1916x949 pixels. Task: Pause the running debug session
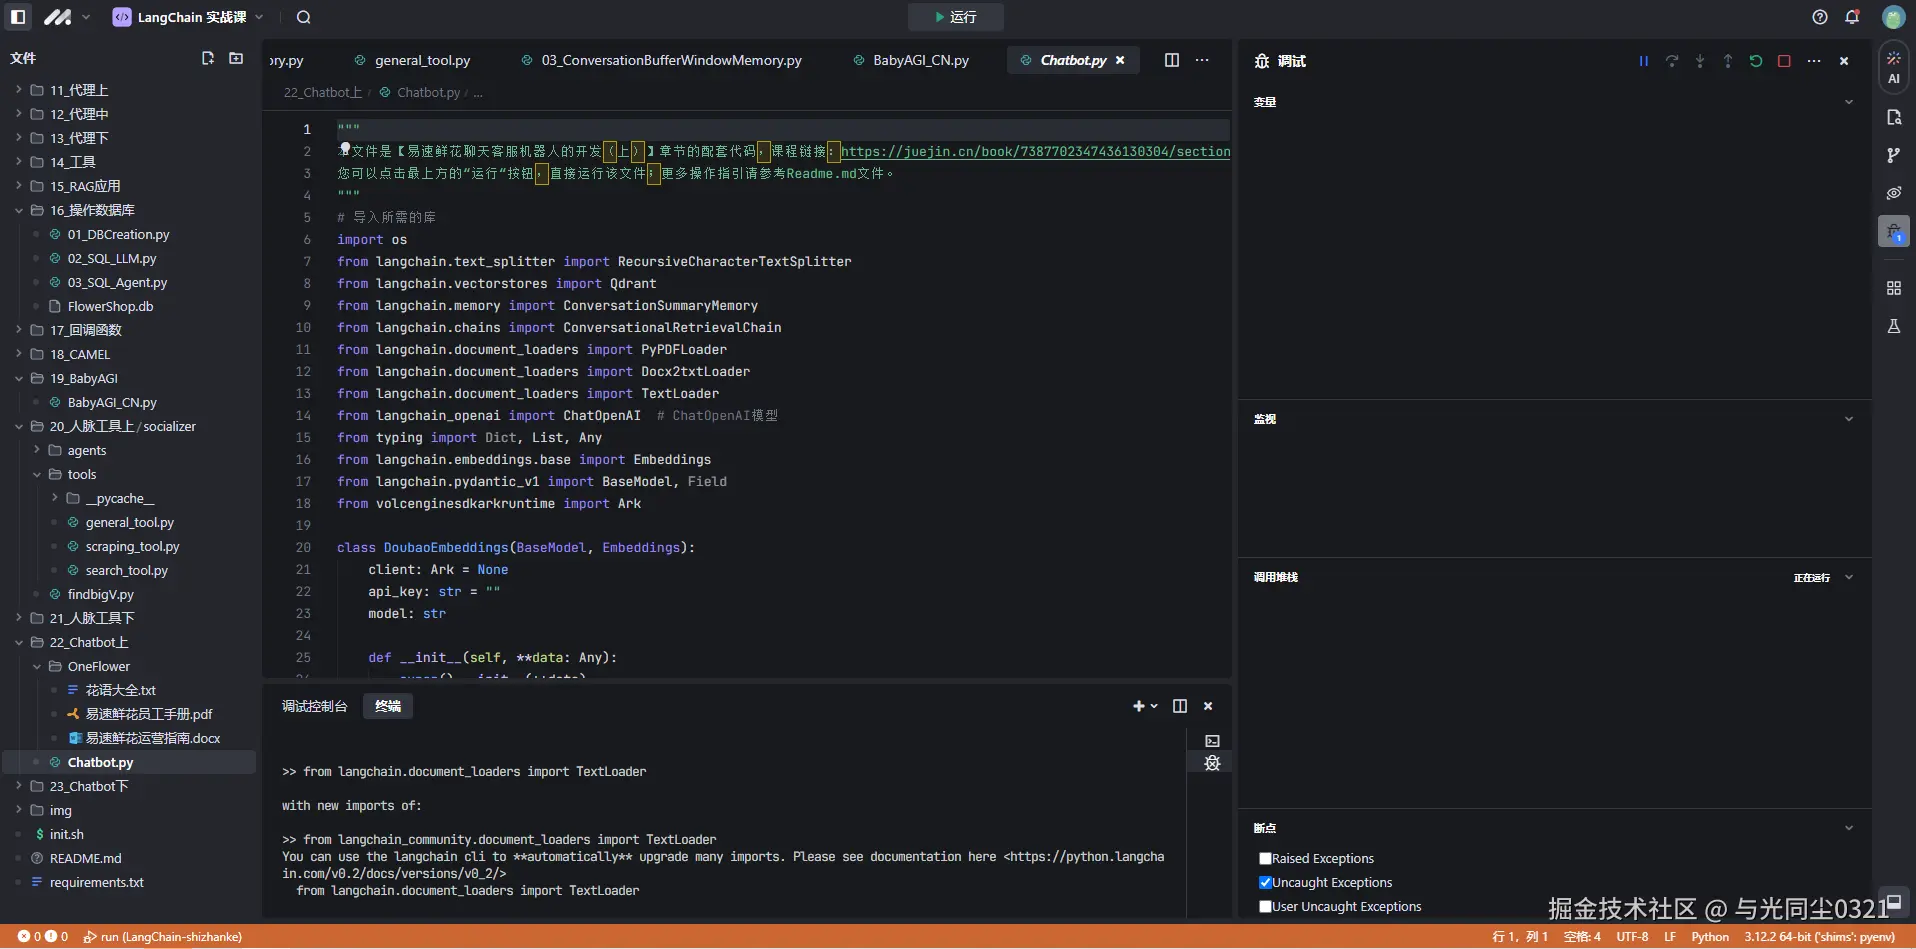pos(1643,61)
